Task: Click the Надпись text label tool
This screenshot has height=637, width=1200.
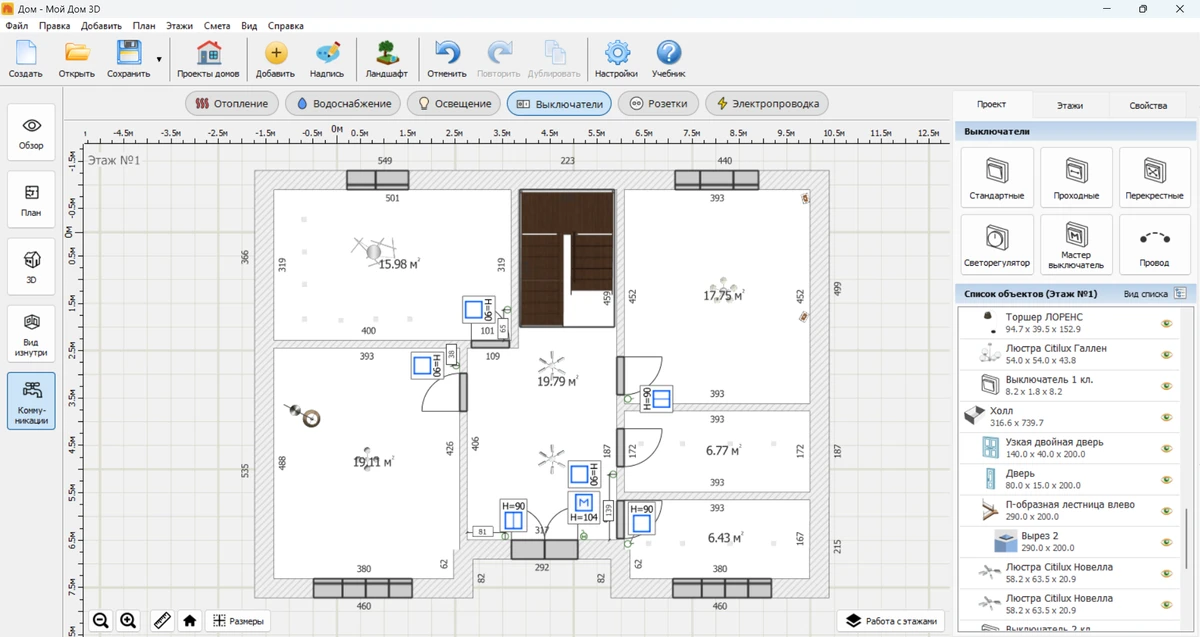Action: [x=327, y=59]
